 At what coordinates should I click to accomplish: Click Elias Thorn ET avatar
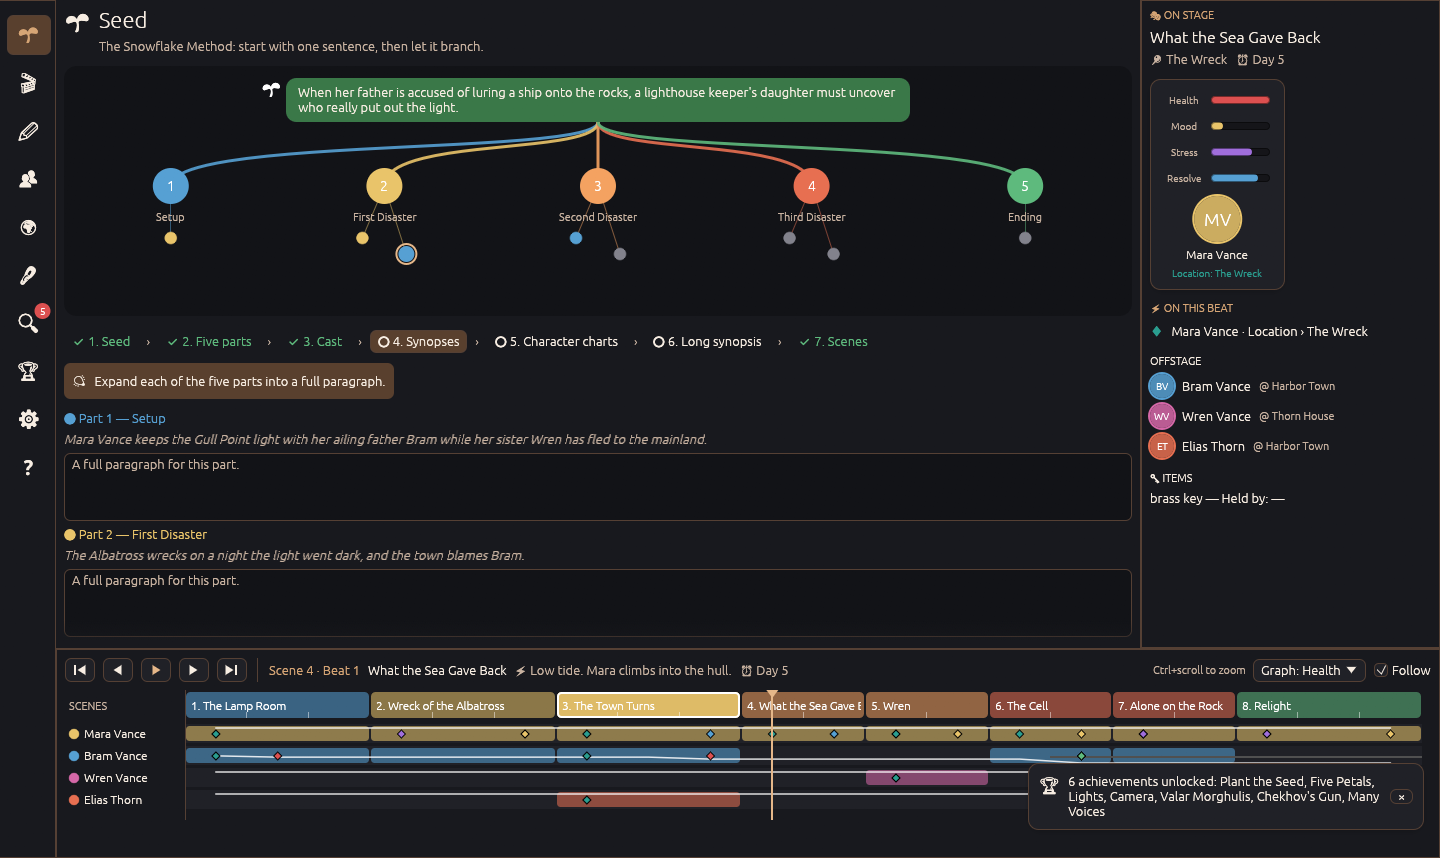pyautogui.click(x=1162, y=446)
